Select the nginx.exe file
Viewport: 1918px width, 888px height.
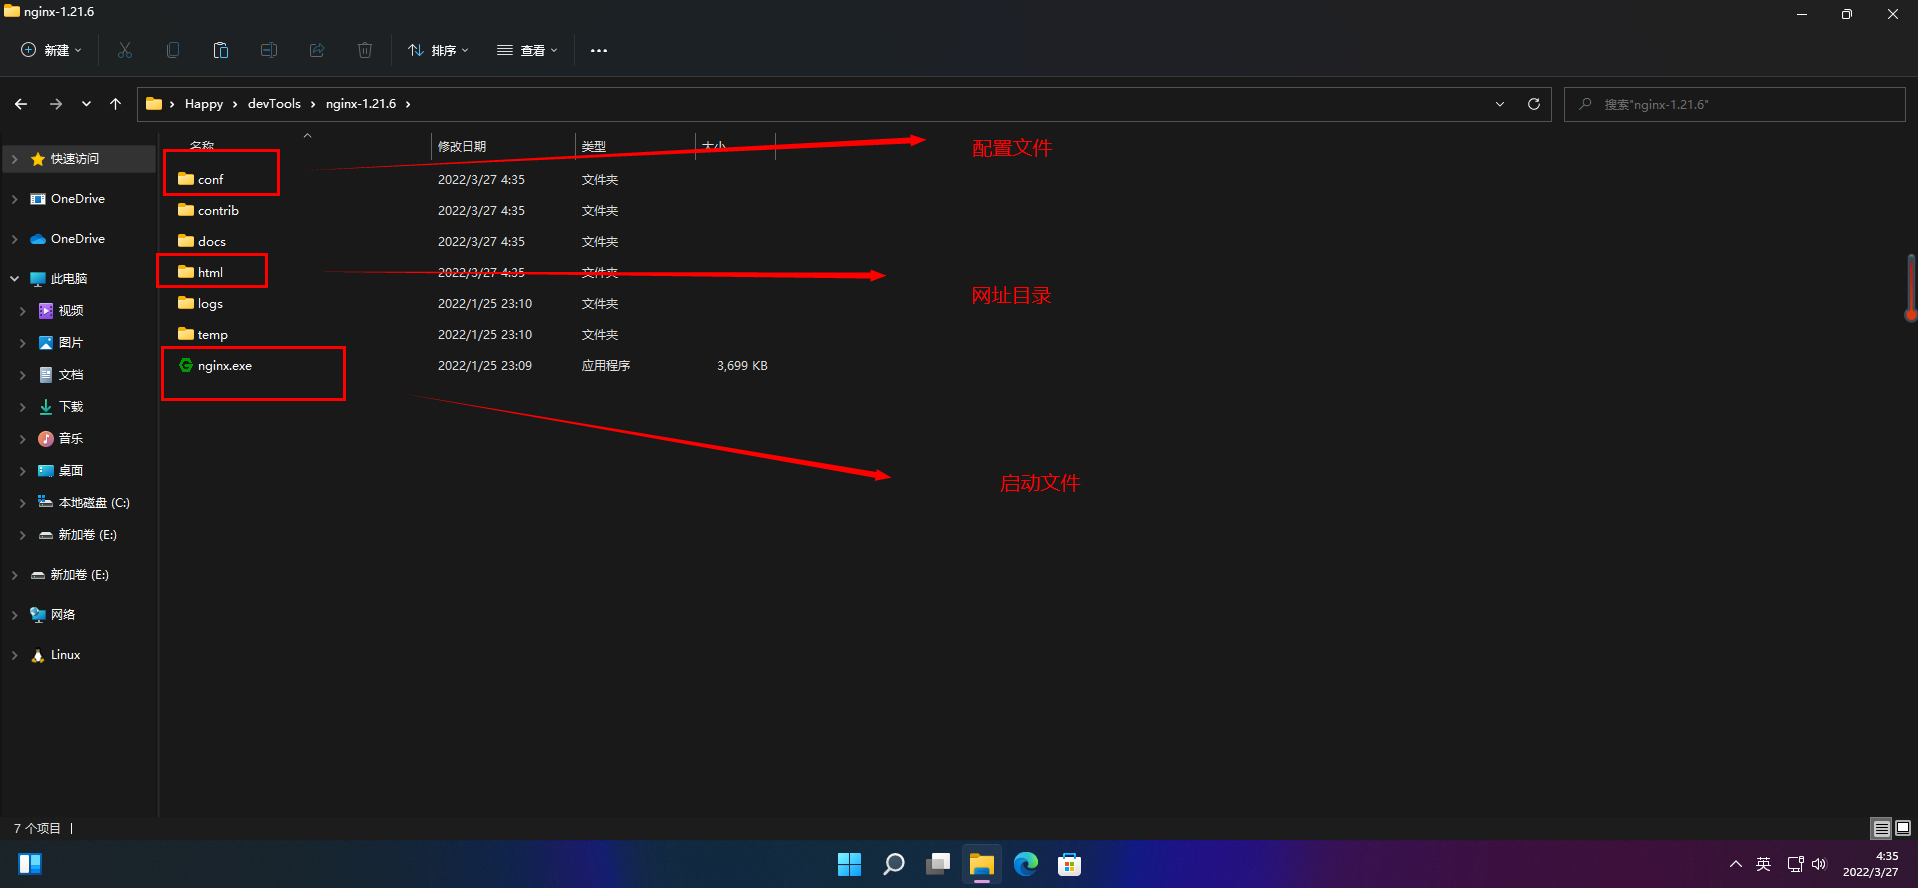click(225, 365)
